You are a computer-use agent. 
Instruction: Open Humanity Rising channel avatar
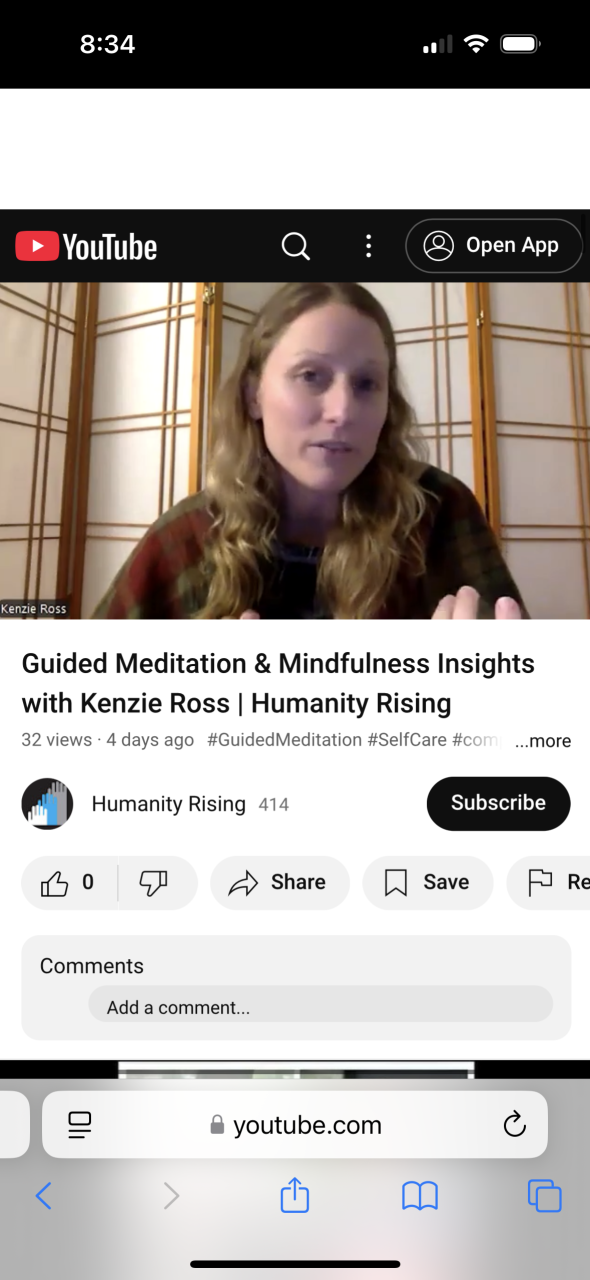(x=47, y=803)
